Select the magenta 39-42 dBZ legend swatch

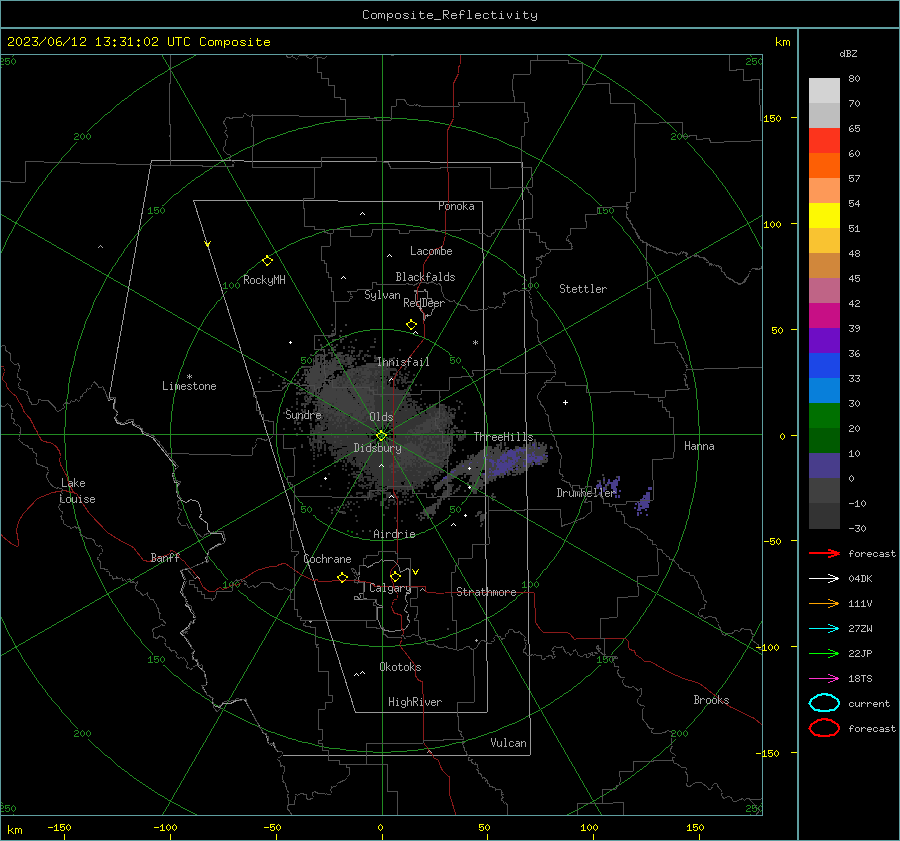point(824,316)
